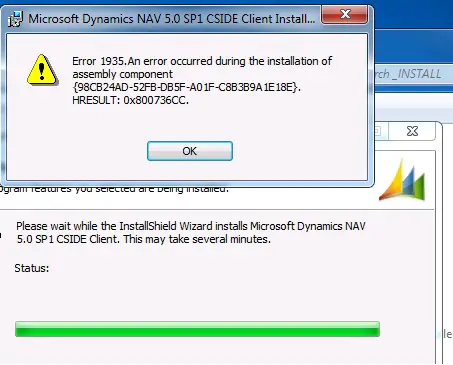Click the "Status:" label in the wizard
This screenshot has height=365, width=453.
(x=32, y=268)
